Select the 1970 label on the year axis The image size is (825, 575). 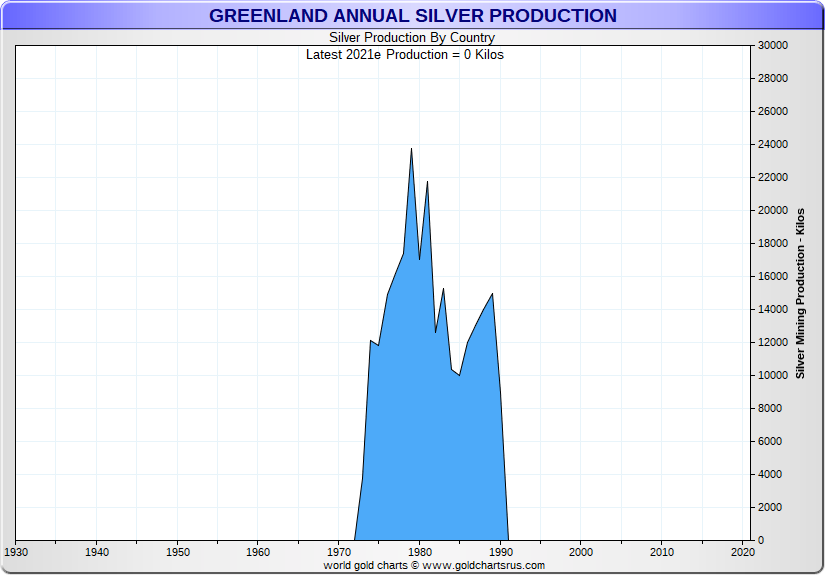[339, 552]
